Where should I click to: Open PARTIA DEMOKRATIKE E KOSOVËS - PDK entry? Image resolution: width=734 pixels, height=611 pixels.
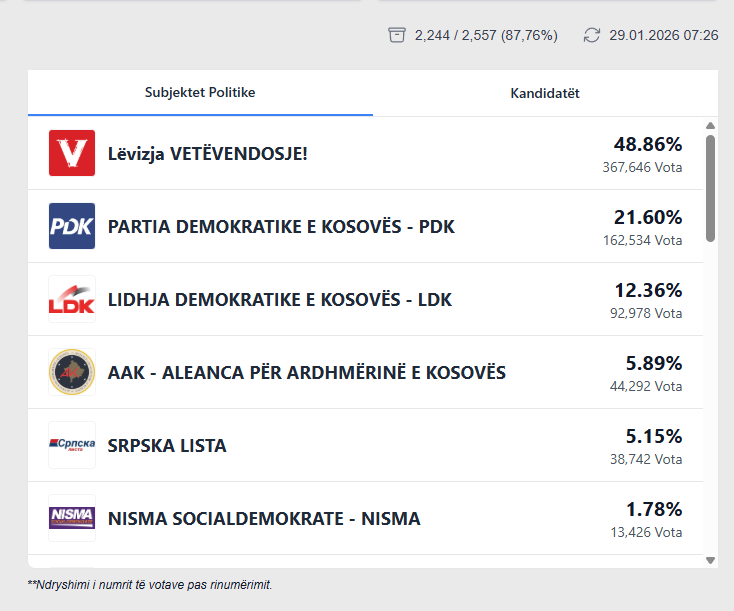pyautogui.click(x=281, y=227)
